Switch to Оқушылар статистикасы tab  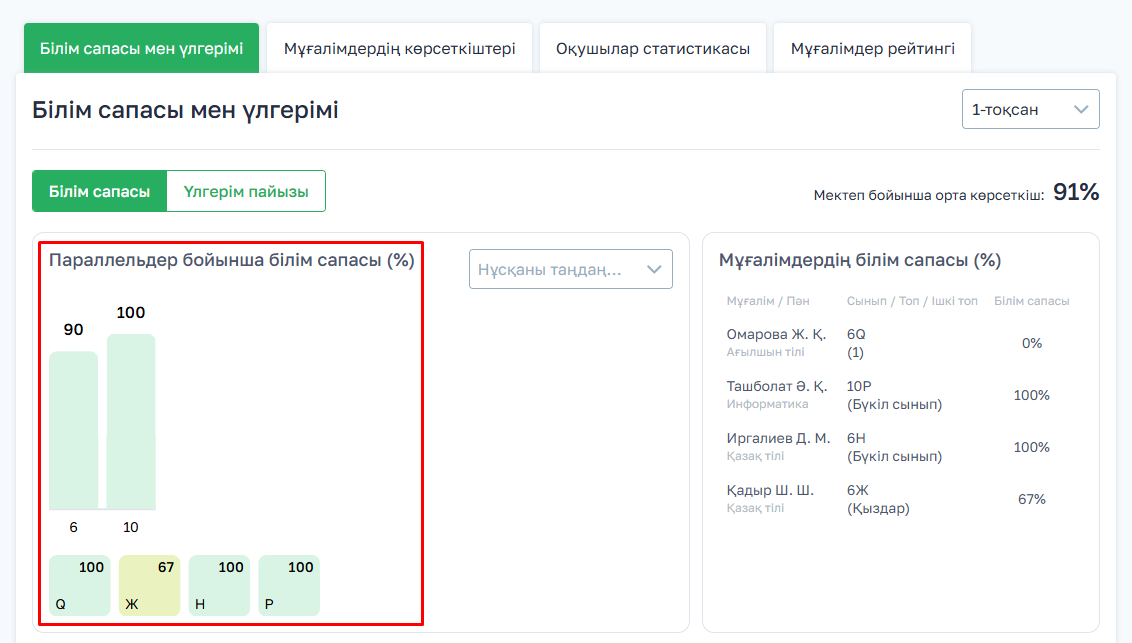pos(653,48)
